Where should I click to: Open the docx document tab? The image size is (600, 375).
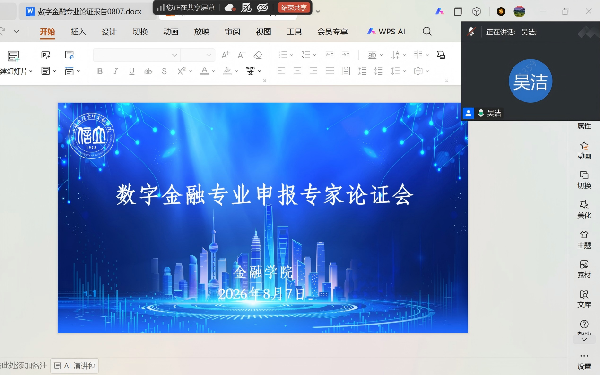tap(85, 11)
